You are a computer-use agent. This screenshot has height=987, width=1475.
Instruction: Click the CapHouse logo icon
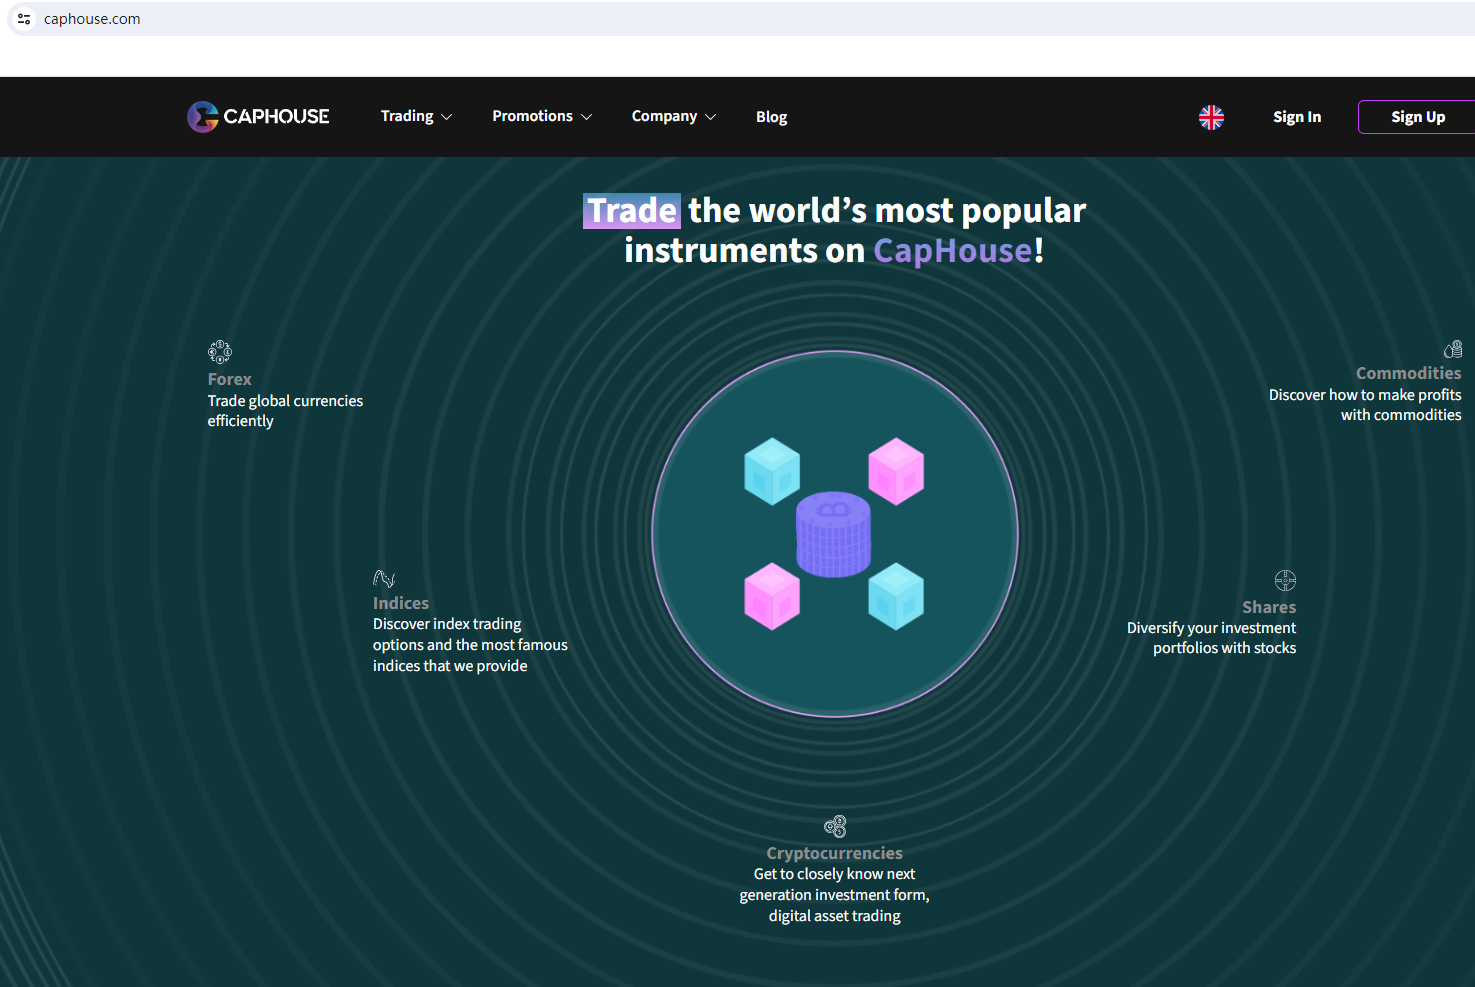(203, 117)
